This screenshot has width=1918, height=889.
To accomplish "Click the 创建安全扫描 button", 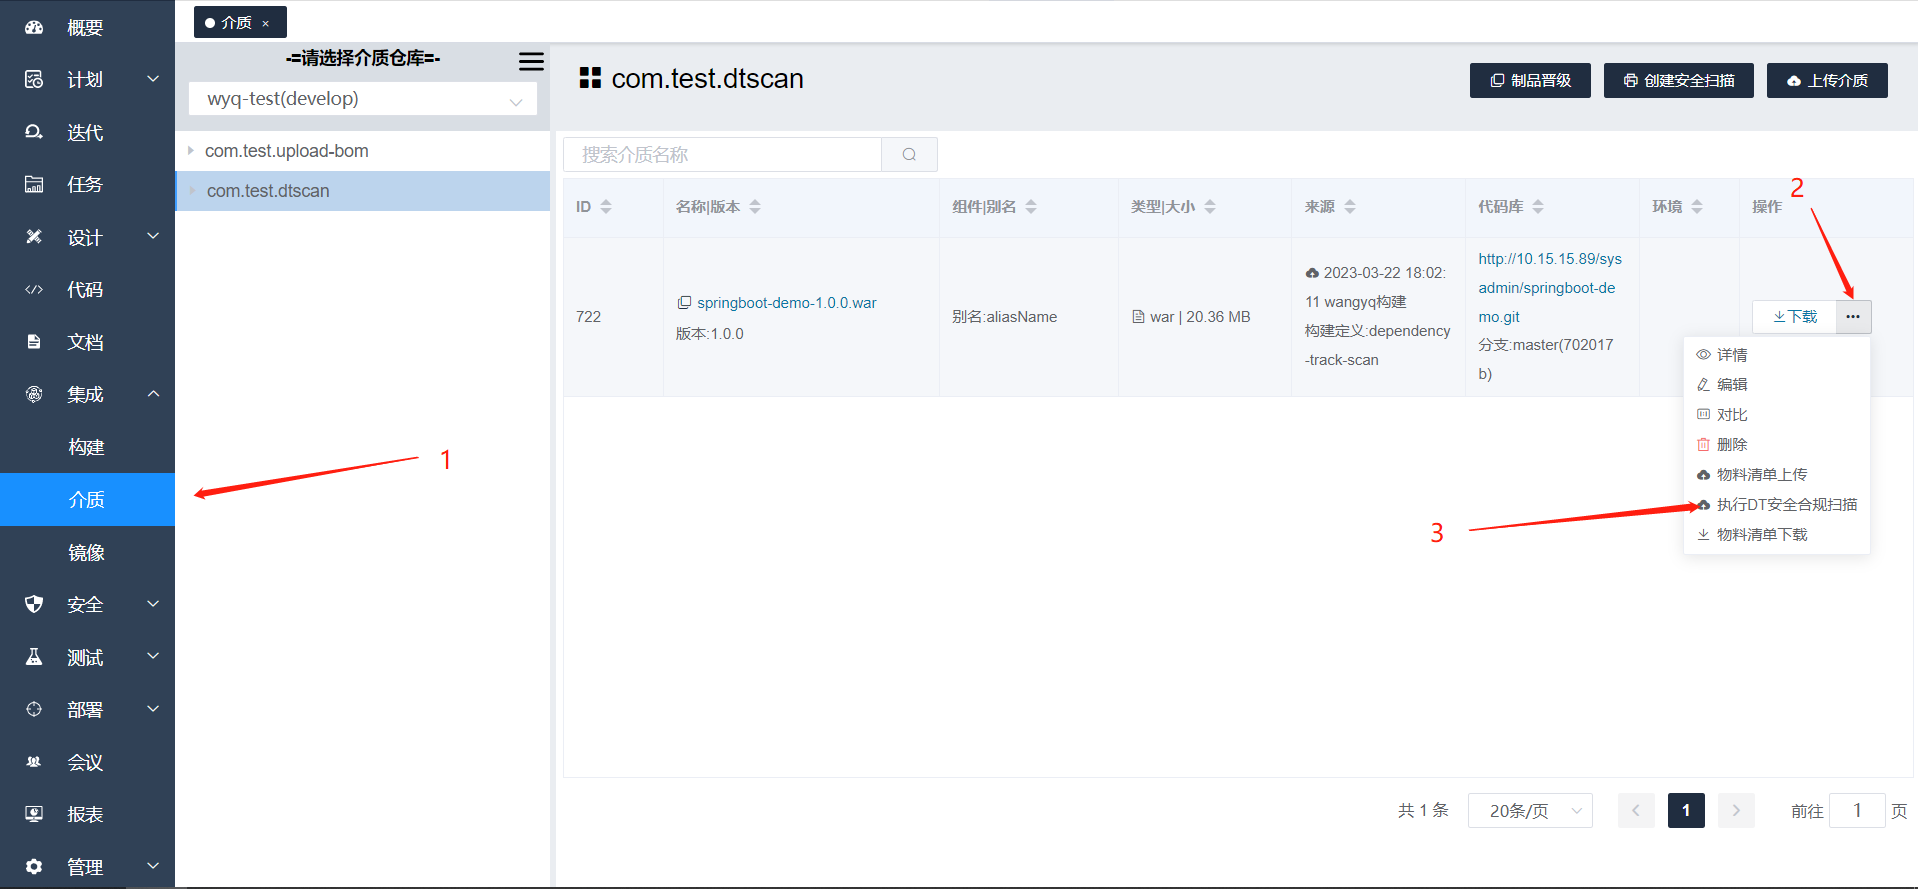I will tap(1678, 81).
